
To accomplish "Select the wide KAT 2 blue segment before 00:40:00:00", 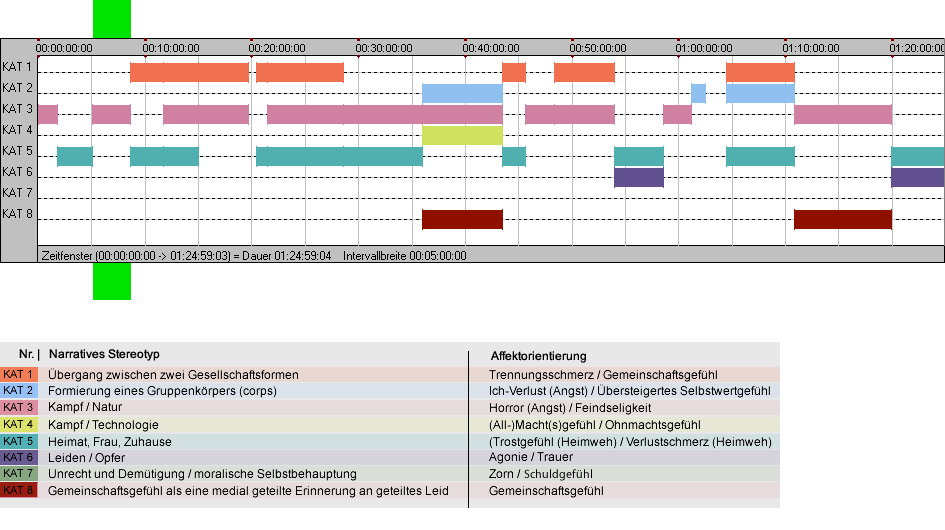I will pos(462,93).
